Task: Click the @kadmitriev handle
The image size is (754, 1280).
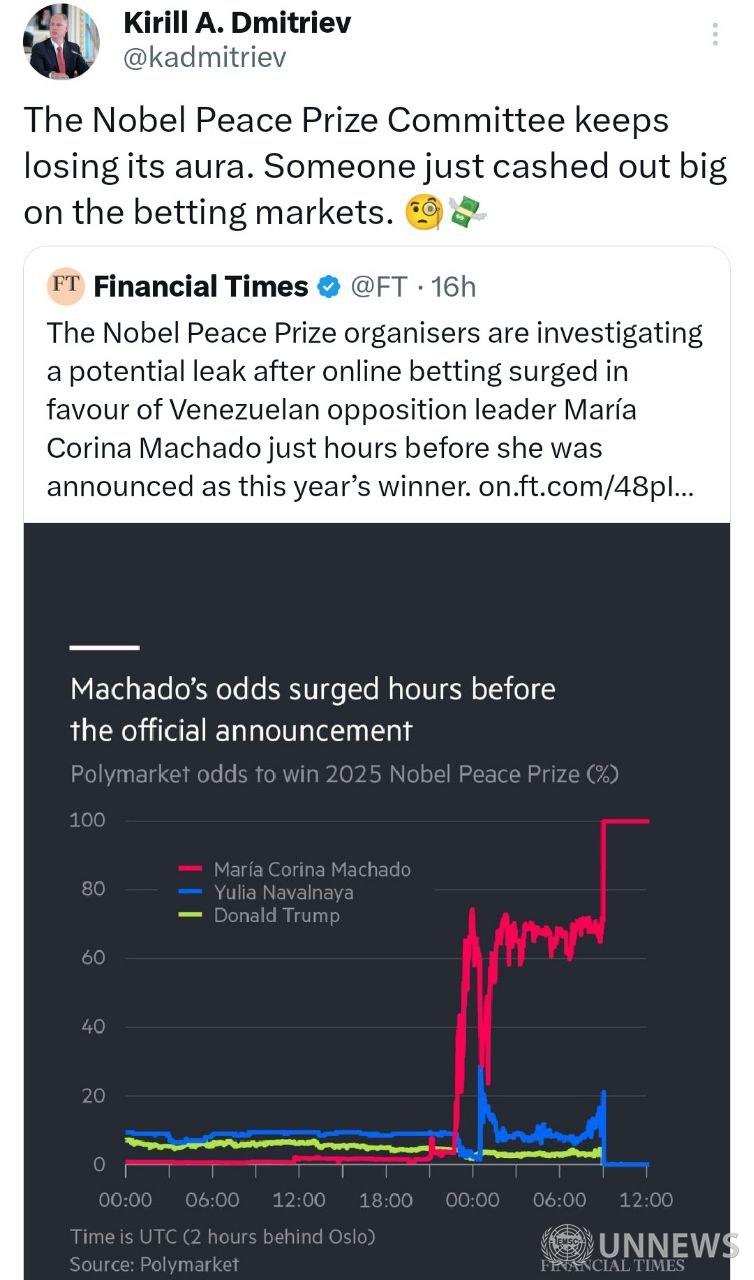Action: point(204,58)
